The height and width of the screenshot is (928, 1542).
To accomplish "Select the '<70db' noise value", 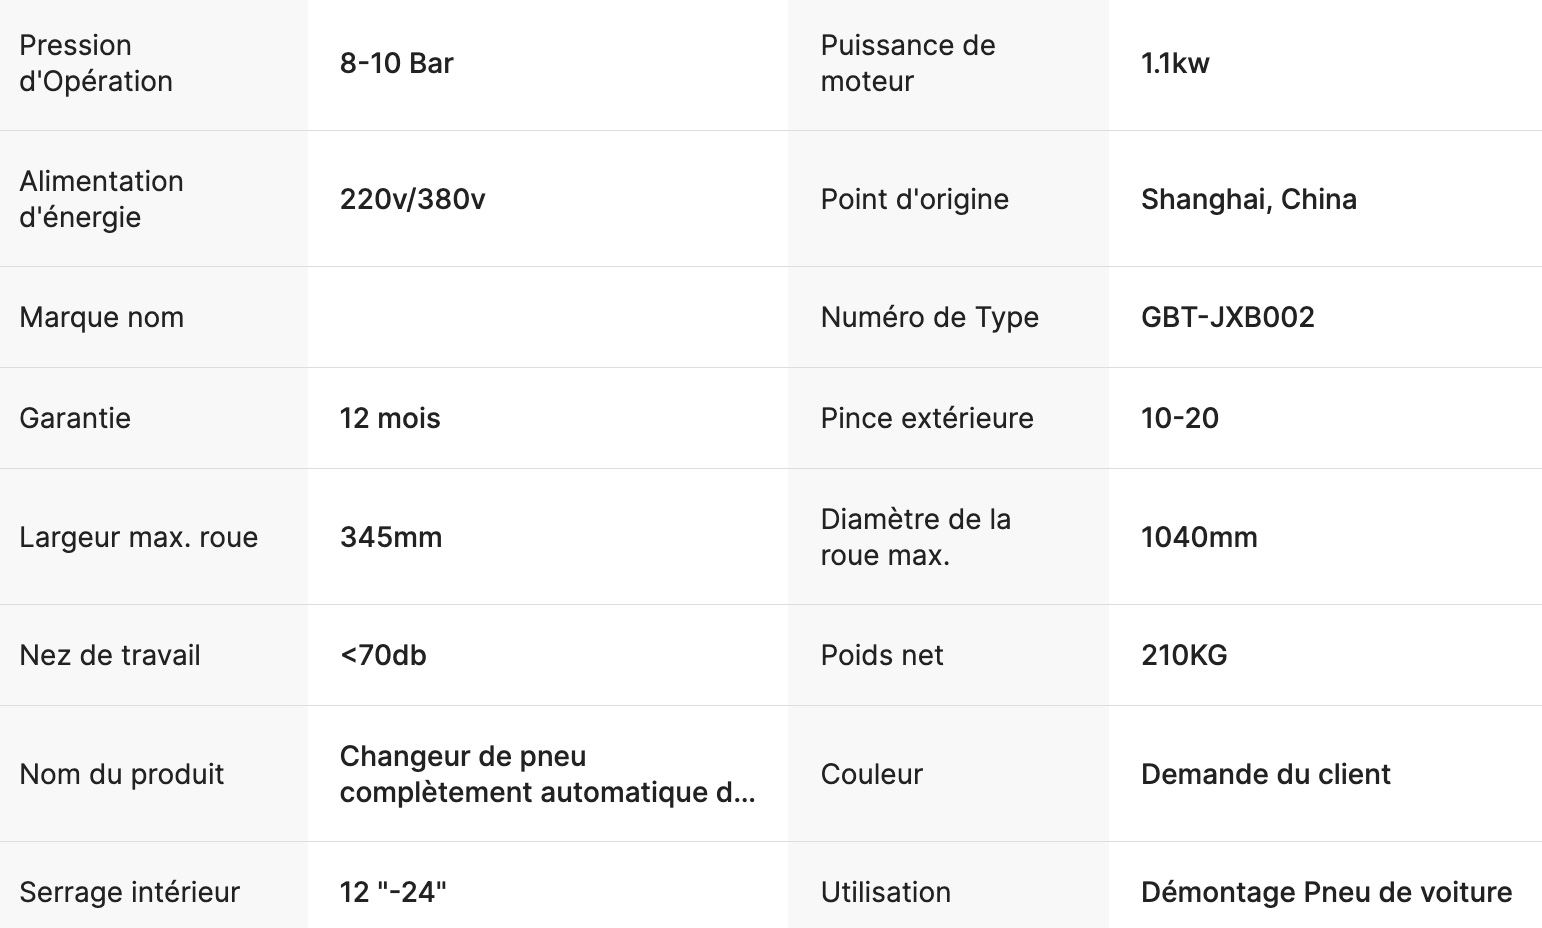I will tap(383, 656).
